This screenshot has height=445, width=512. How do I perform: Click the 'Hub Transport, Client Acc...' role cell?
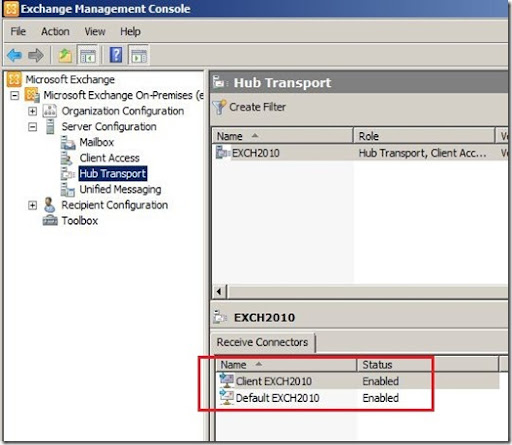(x=422, y=153)
